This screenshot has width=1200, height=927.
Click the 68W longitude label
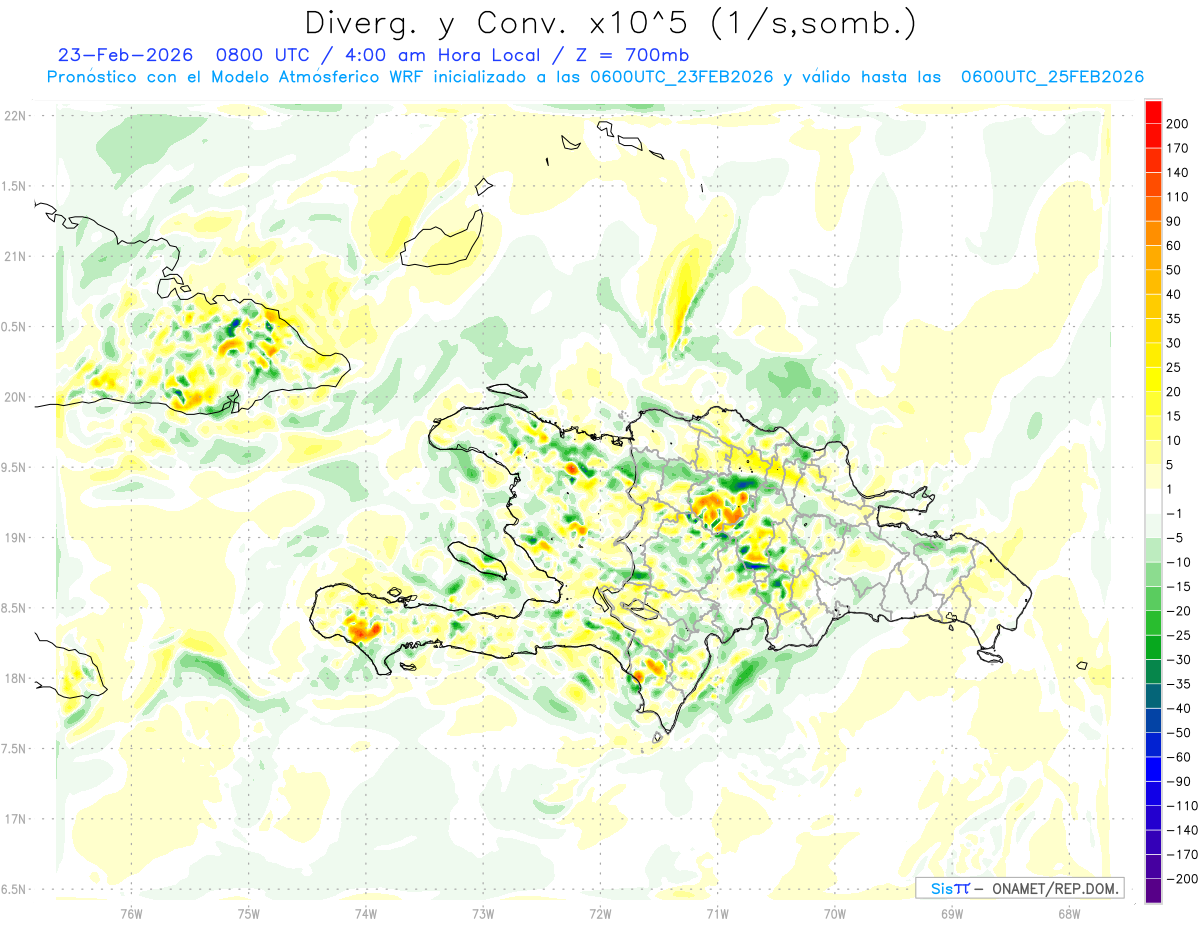coord(1068,913)
